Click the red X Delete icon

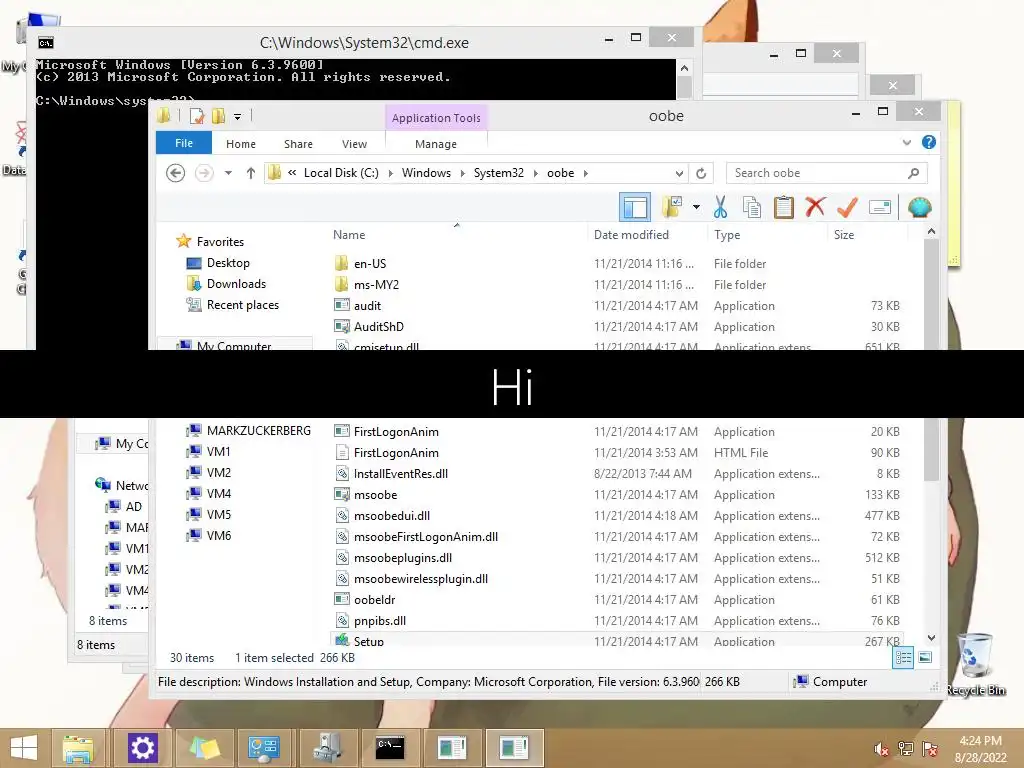(815, 207)
